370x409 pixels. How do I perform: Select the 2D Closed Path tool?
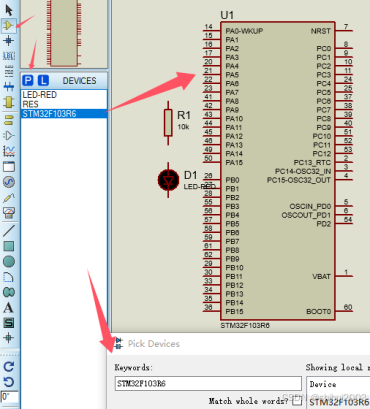coord(9,292)
